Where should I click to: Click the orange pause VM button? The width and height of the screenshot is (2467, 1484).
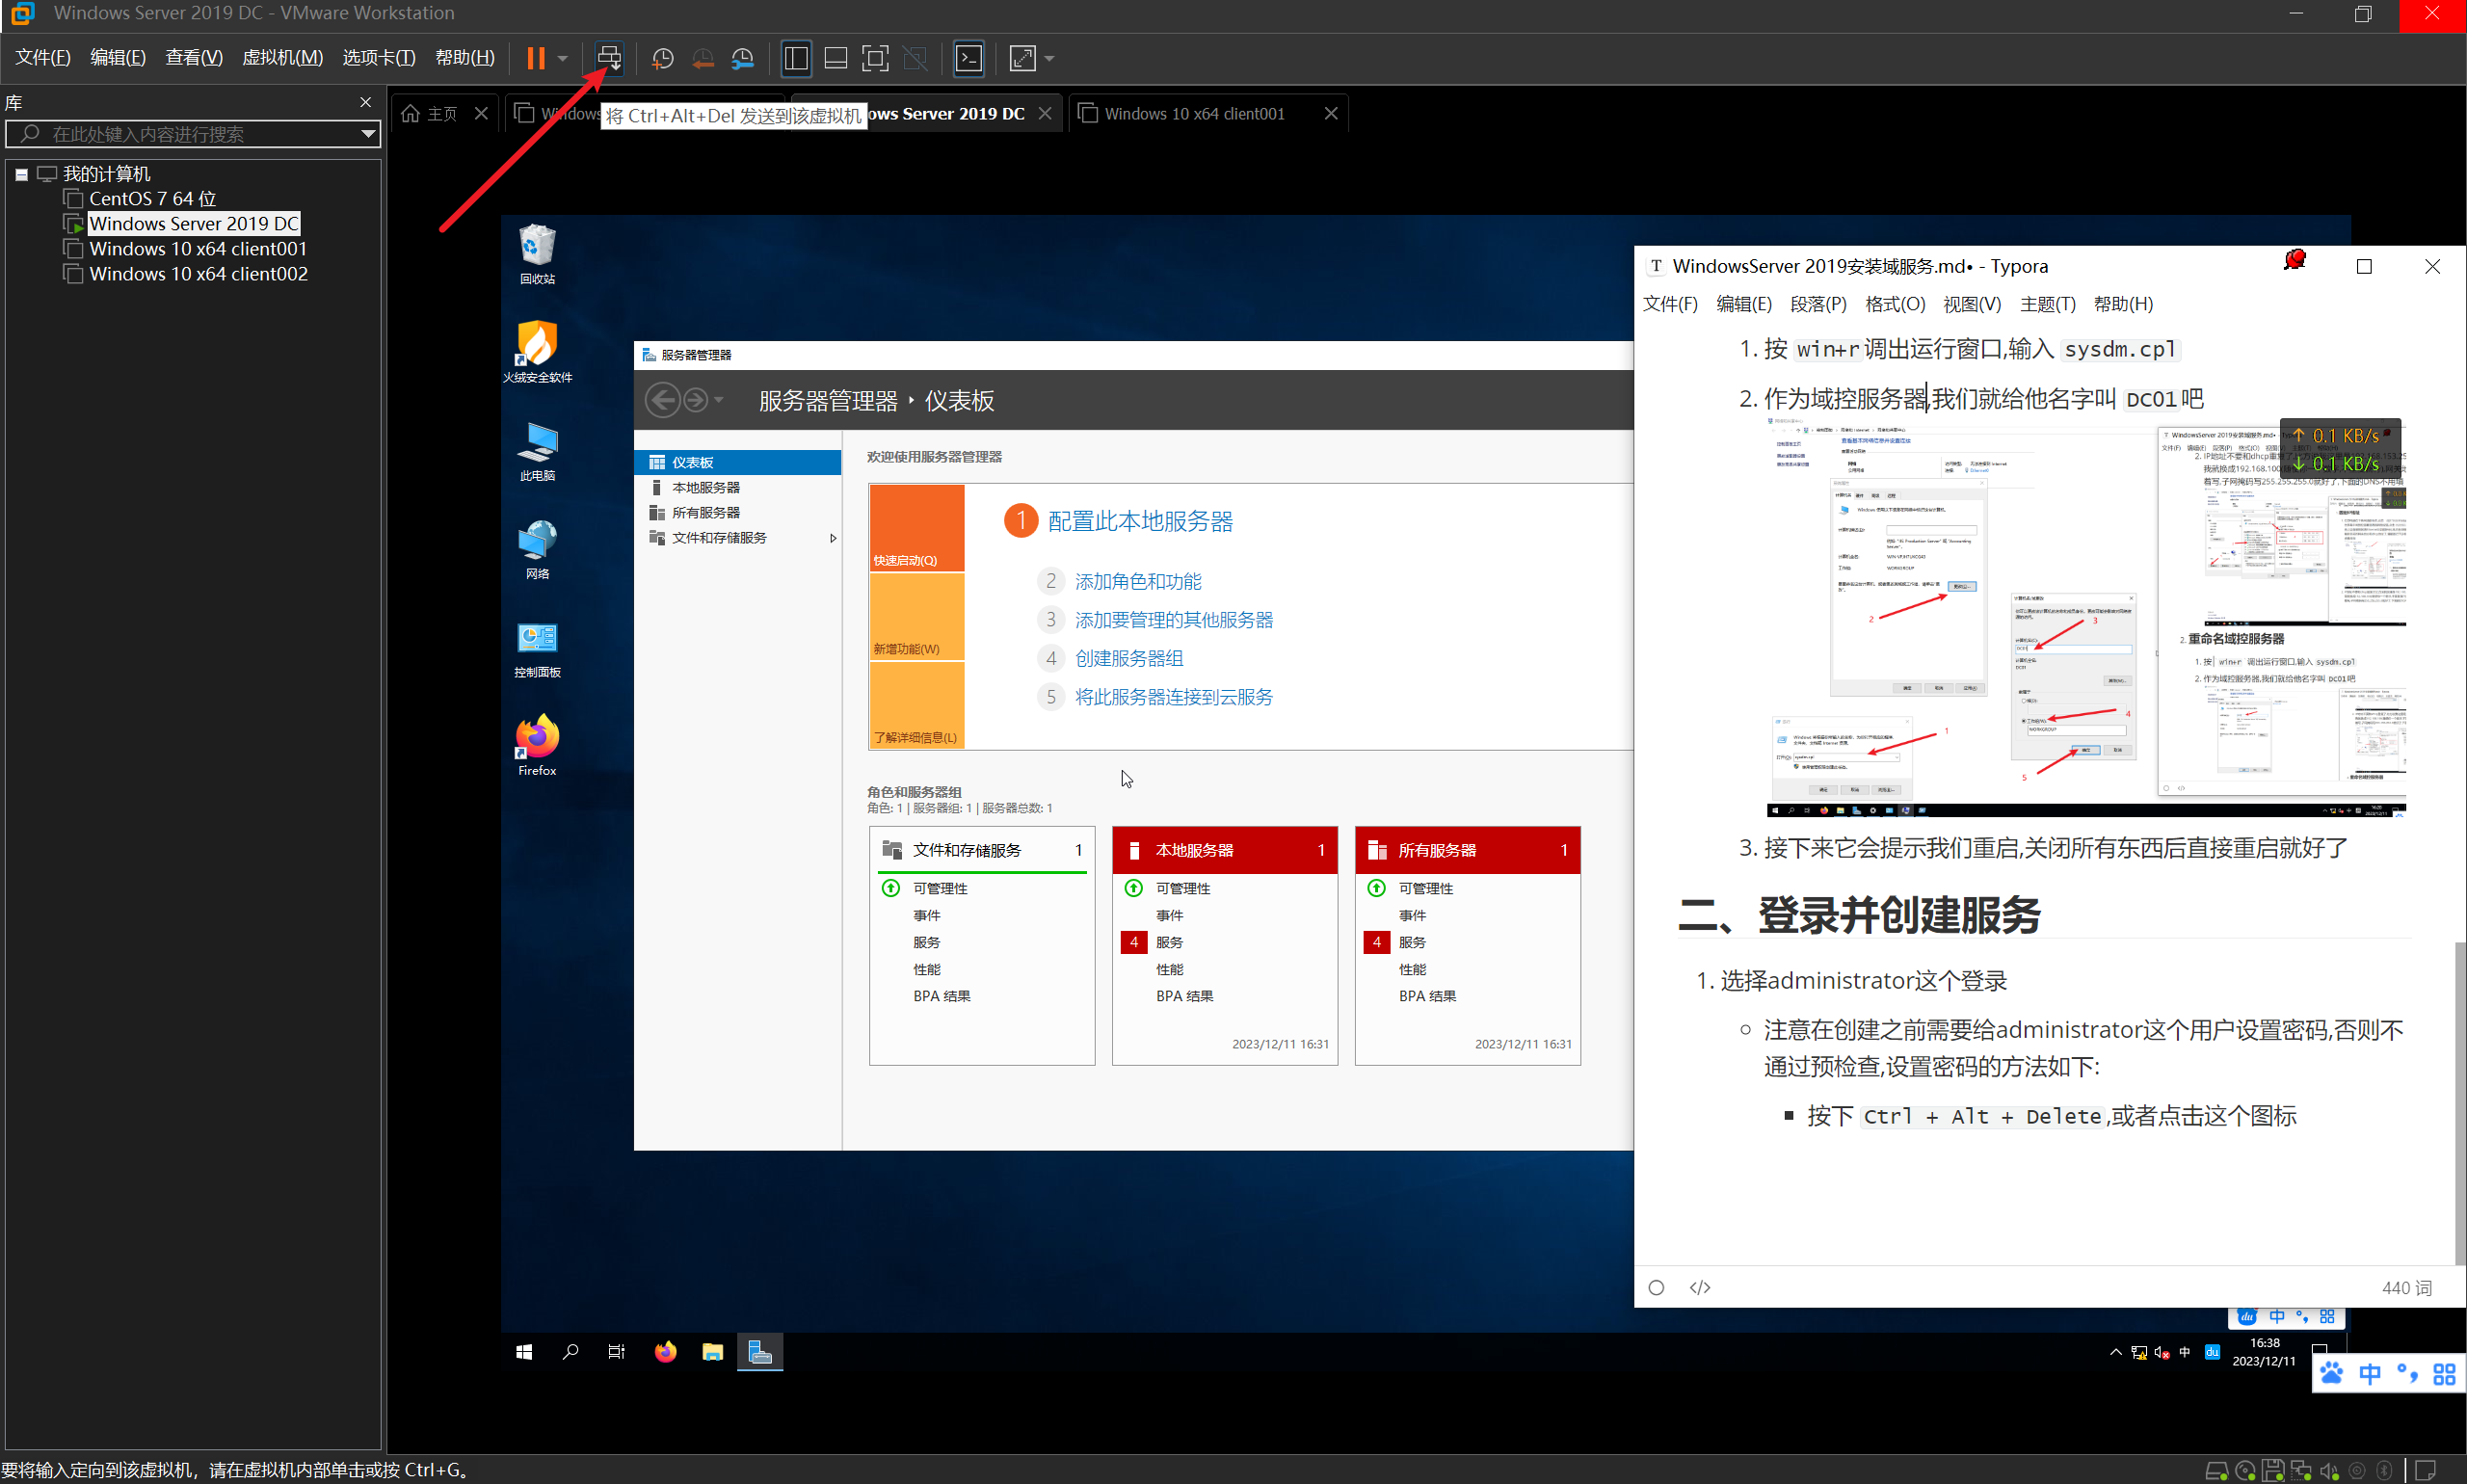pos(536,58)
